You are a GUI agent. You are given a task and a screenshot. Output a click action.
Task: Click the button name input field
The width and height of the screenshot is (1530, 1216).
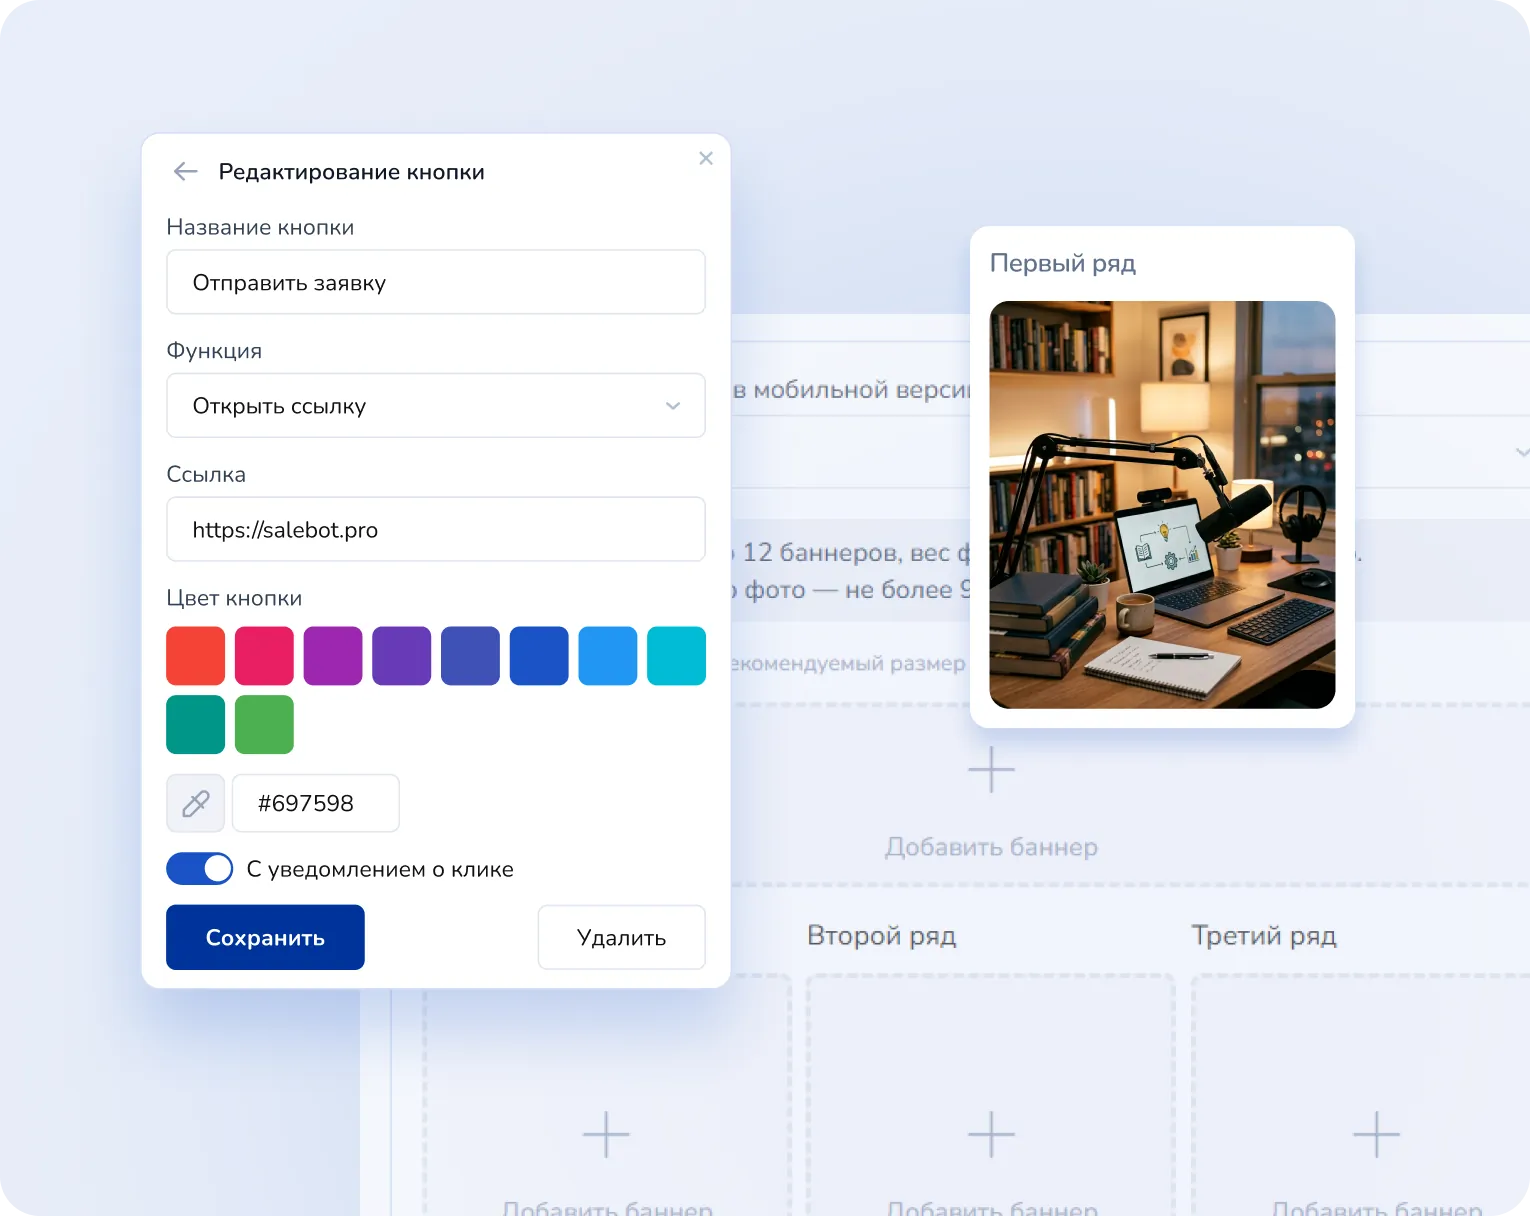[x=435, y=283]
